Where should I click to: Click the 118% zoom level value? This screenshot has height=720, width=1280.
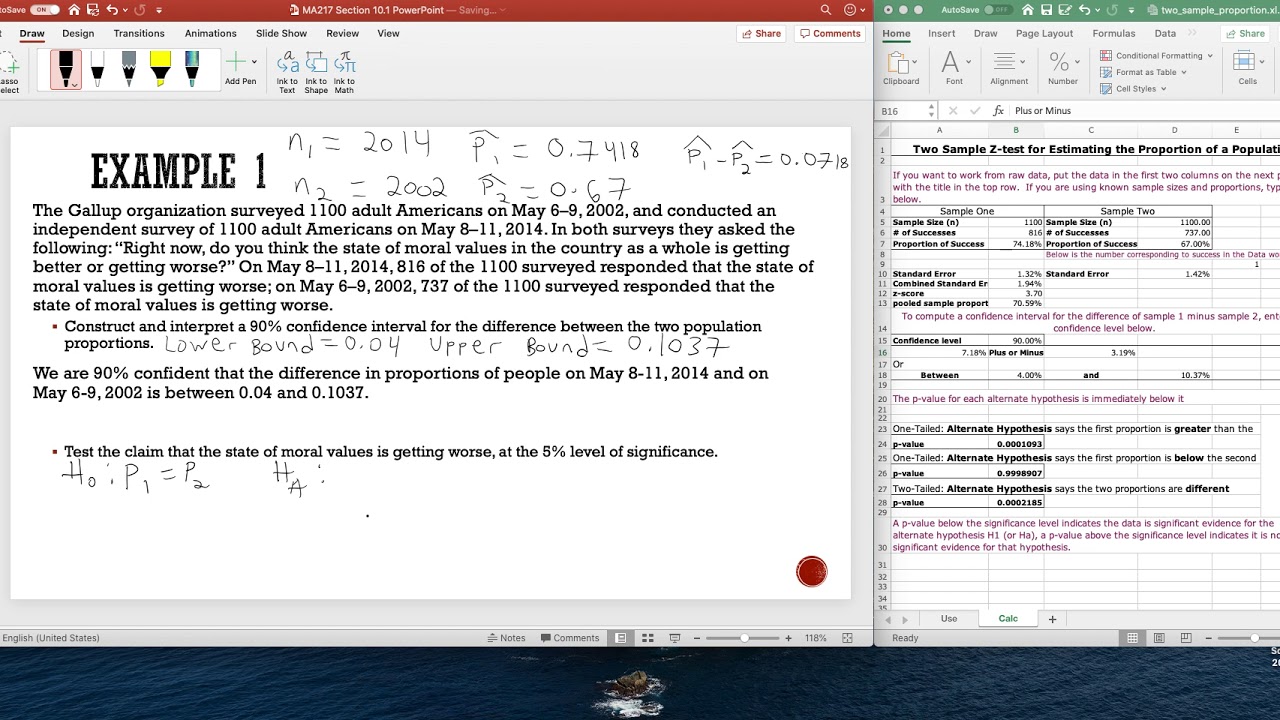pos(816,638)
